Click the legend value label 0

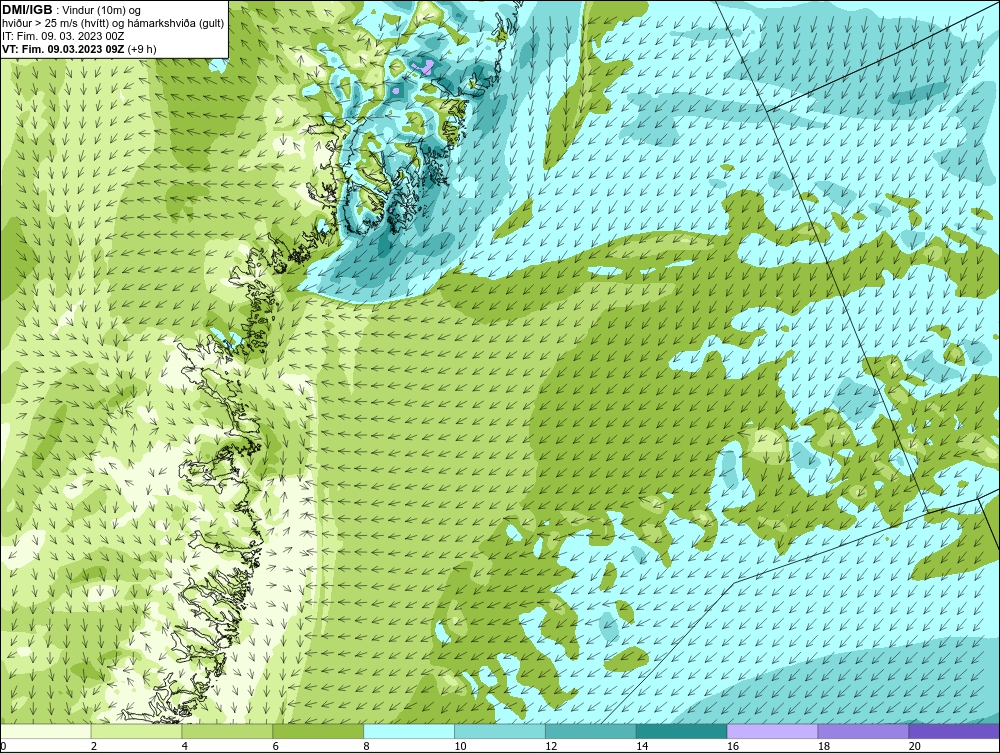[4, 746]
